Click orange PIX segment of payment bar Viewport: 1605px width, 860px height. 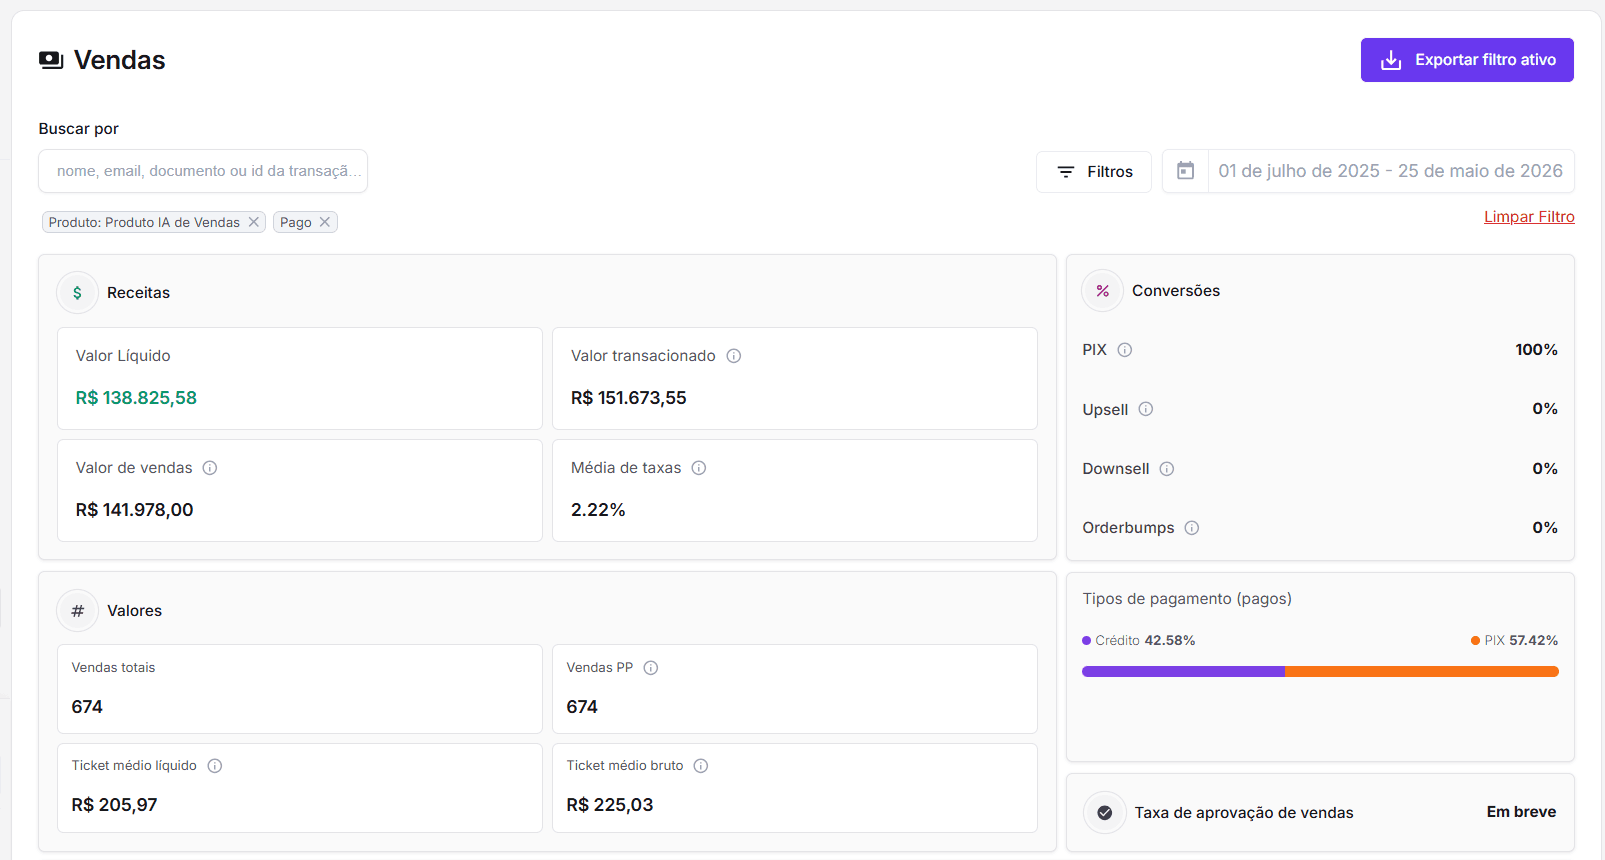click(x=1422, y=672)
